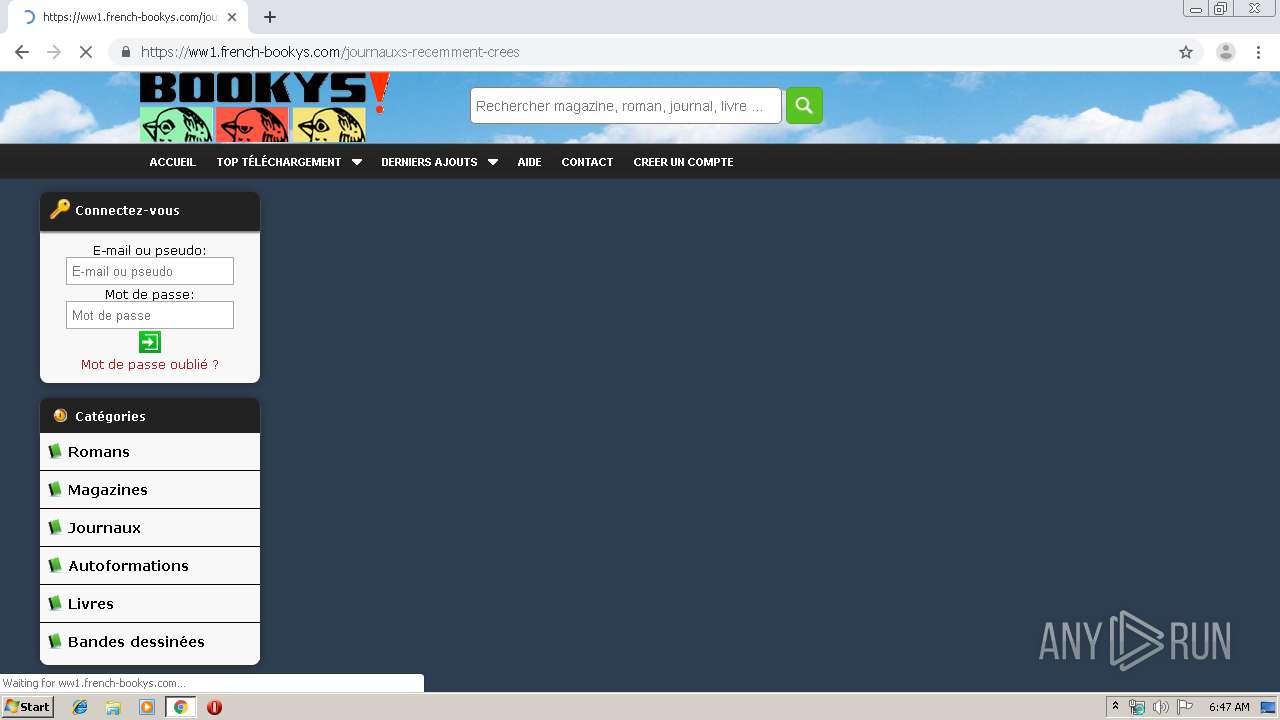The width and height of the screenshot is (1280, 720).
Task: Open the Windows Start menu
Action: pos(27,707)
